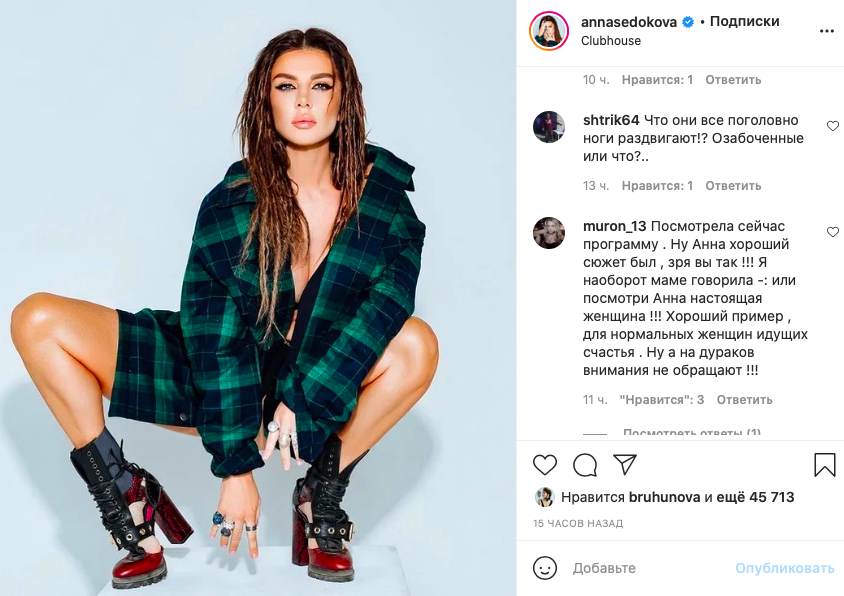Viewport: 844px width, 596px height.
Task: Like shtrik64's comment heart
Action: click(832, 126)
